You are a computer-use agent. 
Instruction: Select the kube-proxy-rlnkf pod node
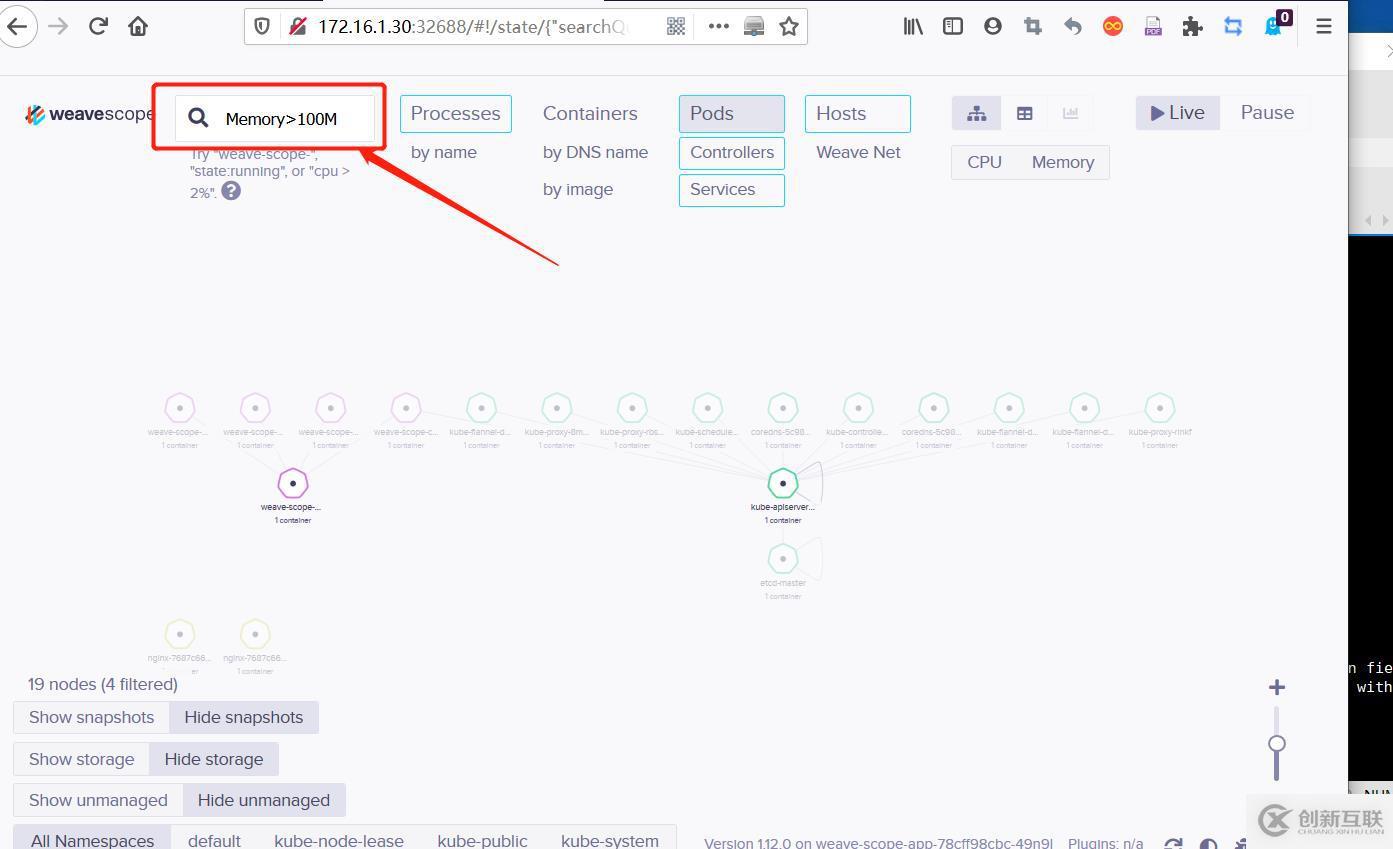click(1160, 408)
